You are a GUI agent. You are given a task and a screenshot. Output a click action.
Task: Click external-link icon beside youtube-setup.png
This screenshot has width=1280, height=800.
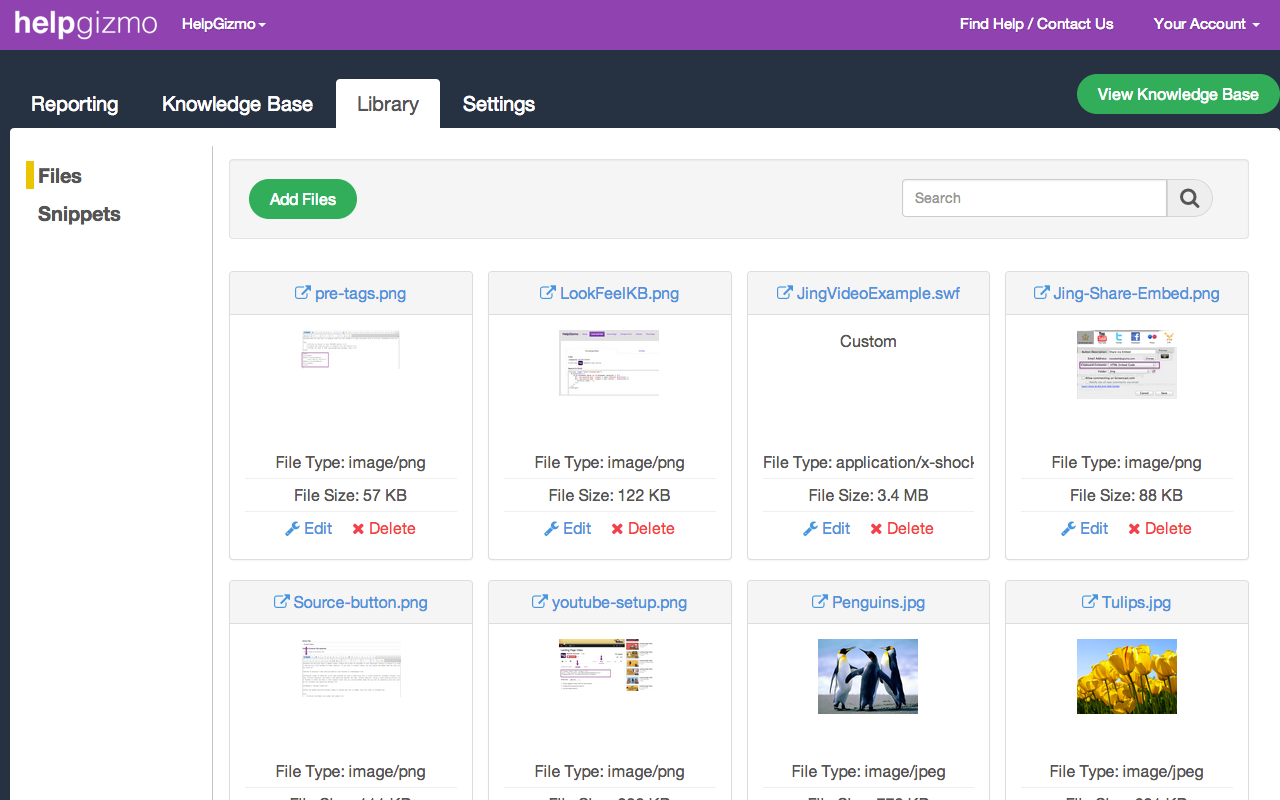[539, 602]
